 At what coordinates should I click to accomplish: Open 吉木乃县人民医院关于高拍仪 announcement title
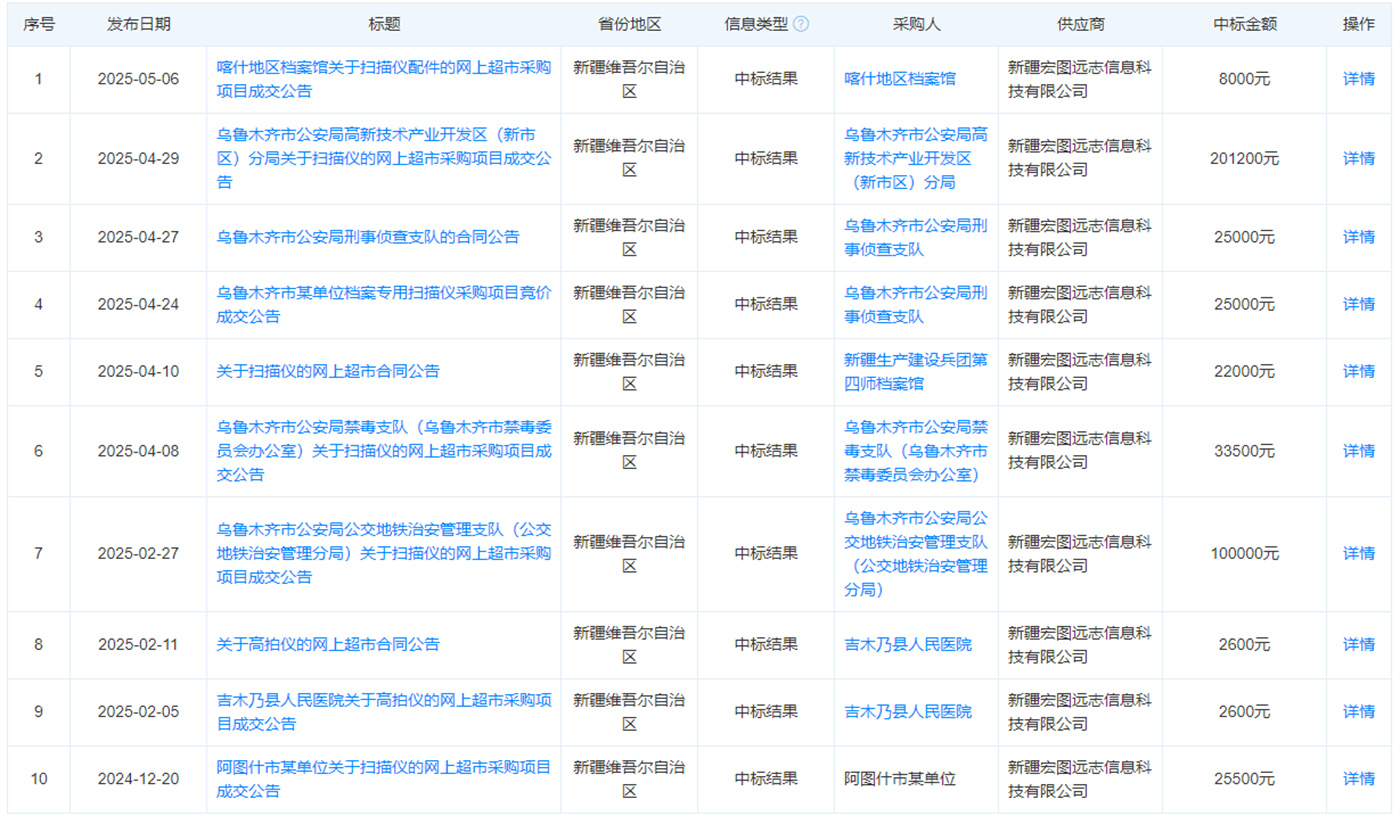(384, 712)
